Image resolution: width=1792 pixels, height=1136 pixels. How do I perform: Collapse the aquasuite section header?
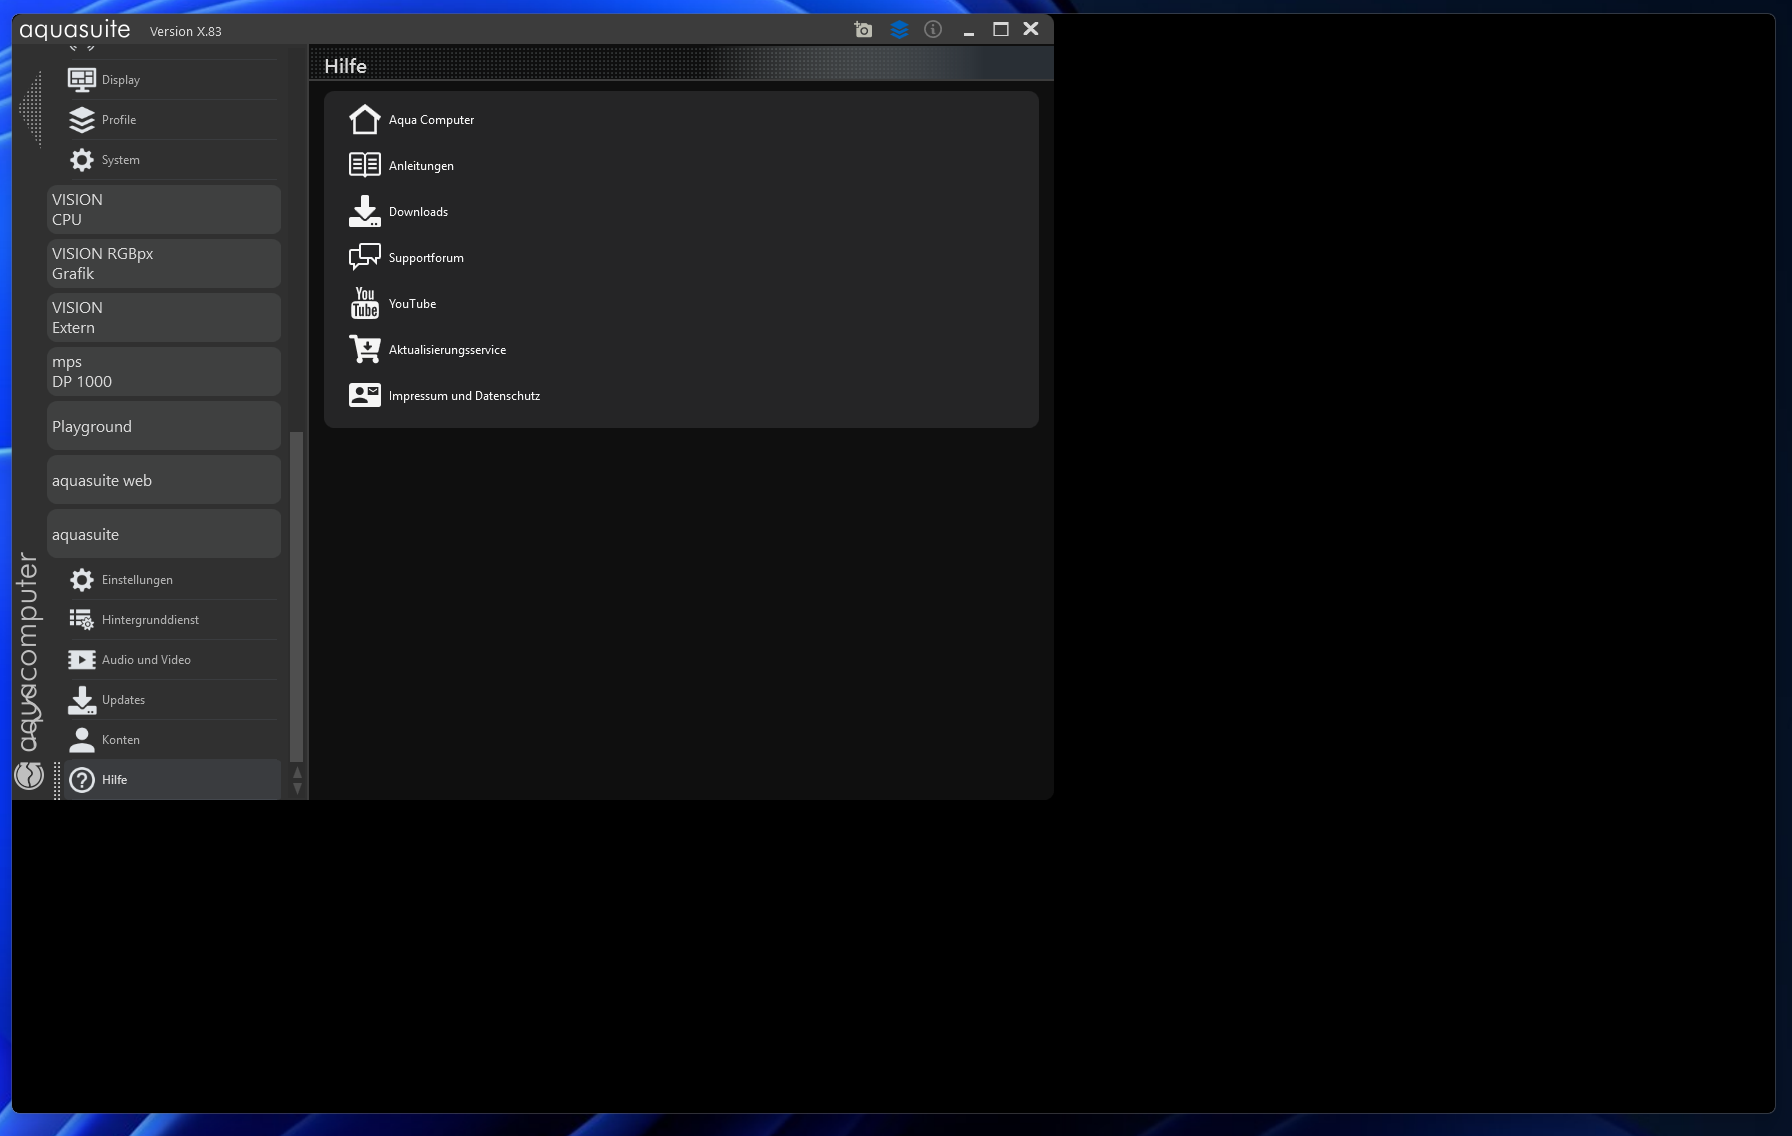(163, 535)
